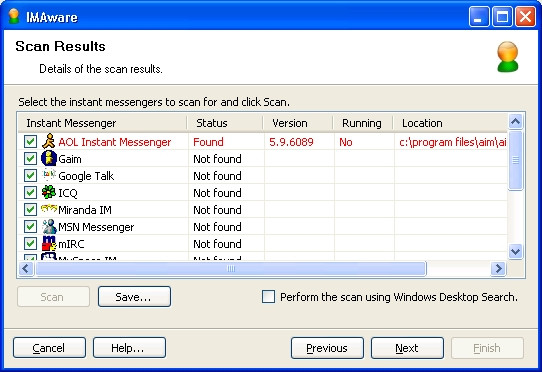
Task: Click the AOL Instant Messenger running-man icon
Action: pyautogui.click(x=49, y=141)
